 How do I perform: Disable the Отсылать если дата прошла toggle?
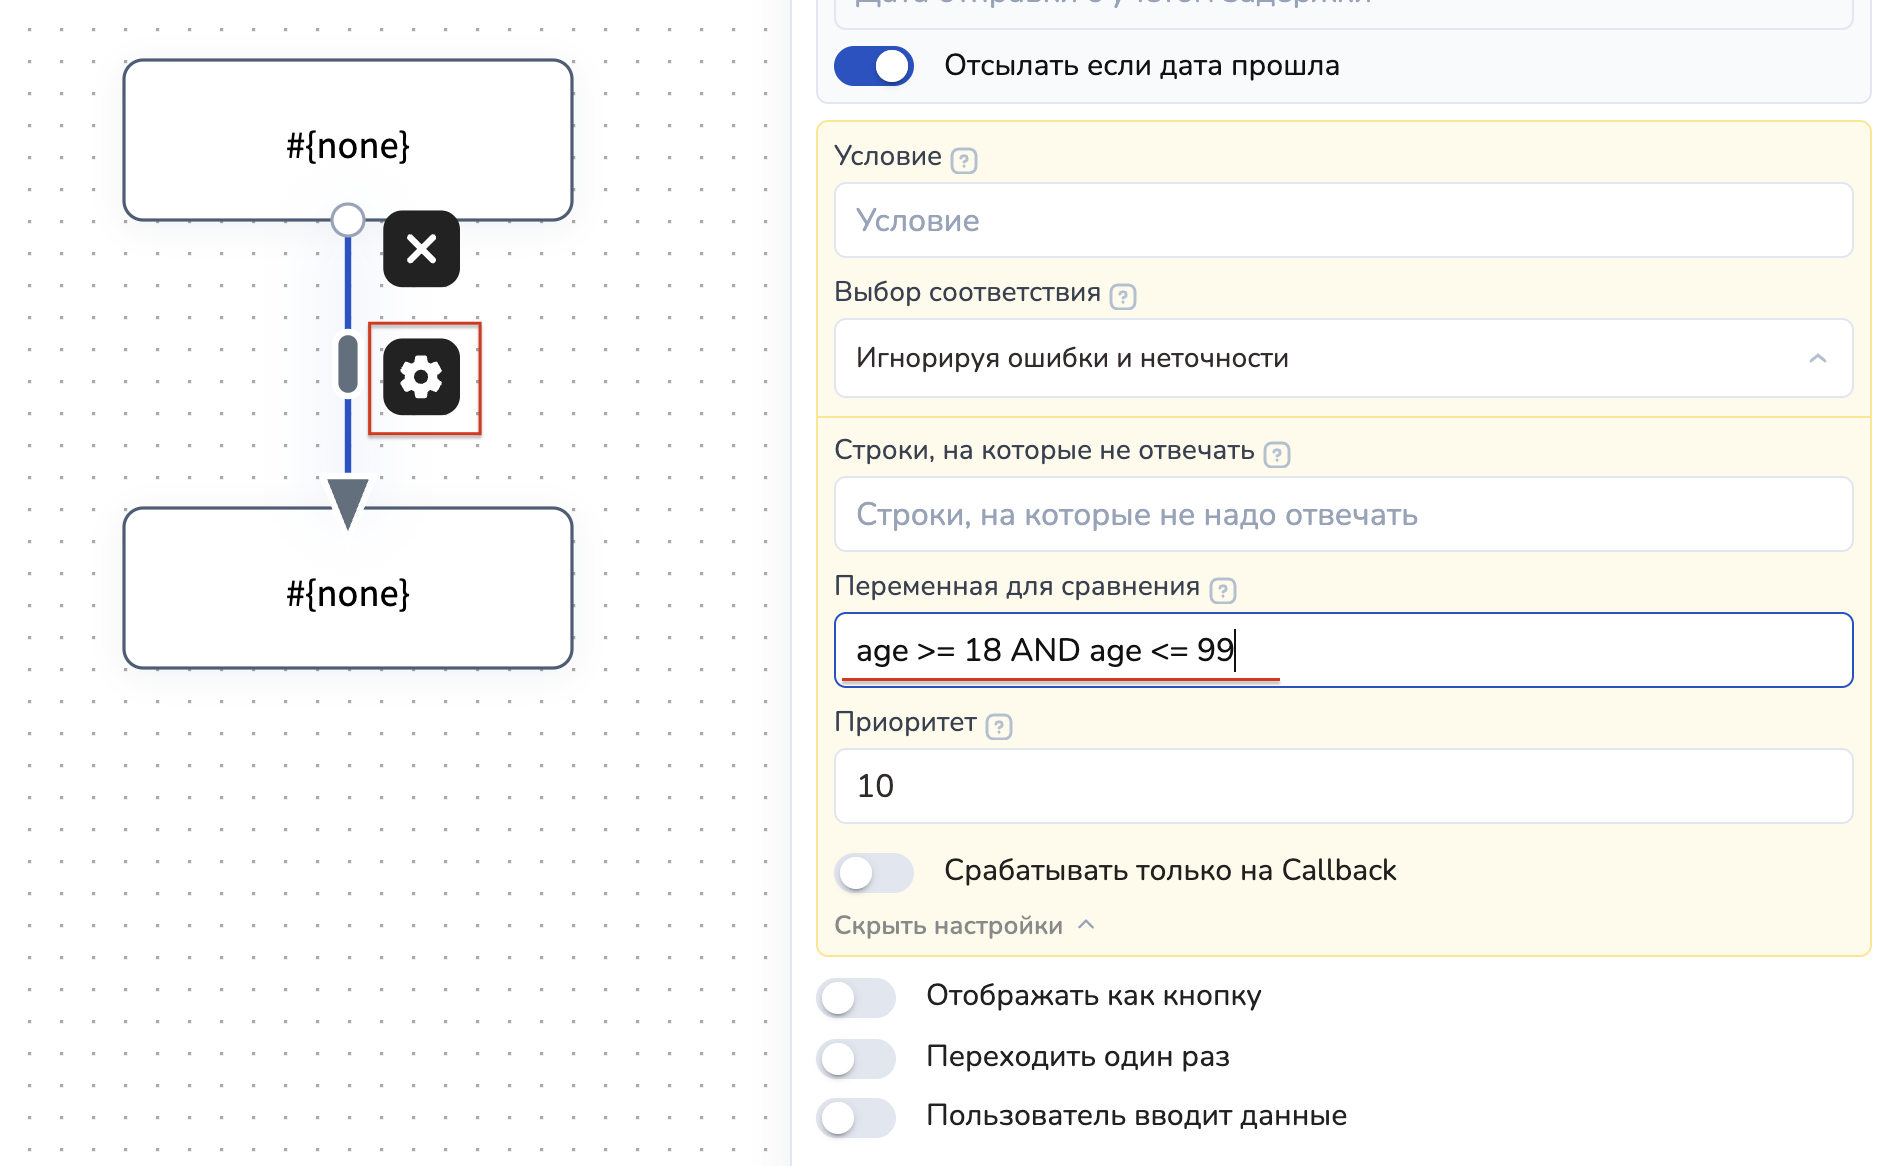coord(874,66)
